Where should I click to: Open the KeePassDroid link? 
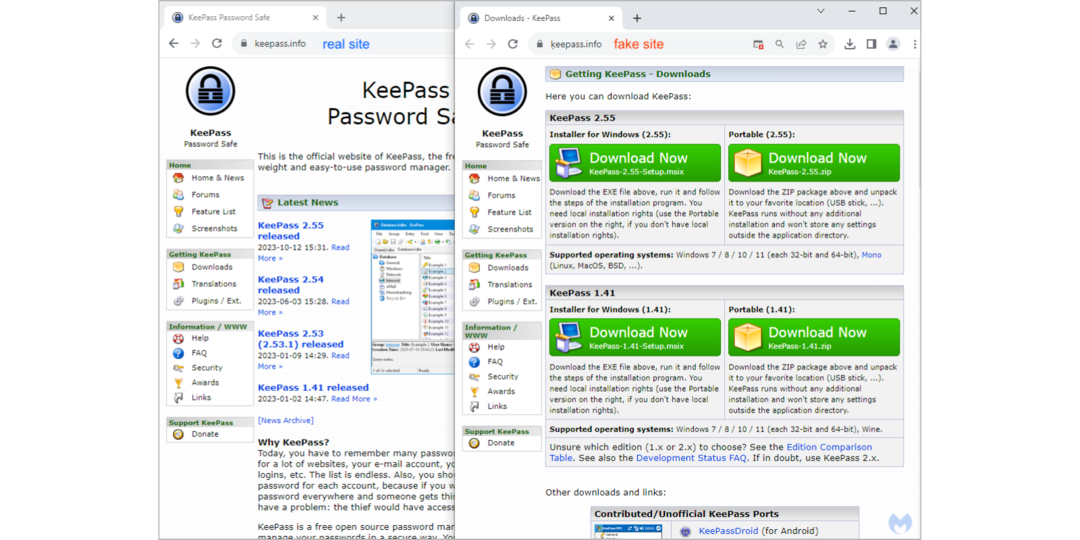[x=728, y=531]
